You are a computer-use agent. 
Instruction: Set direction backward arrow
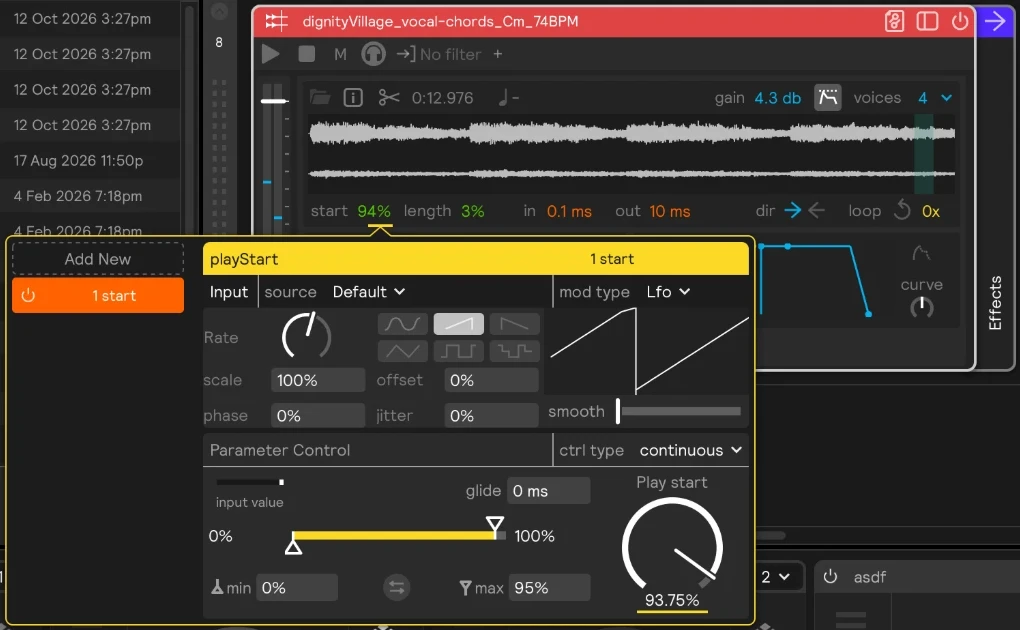pyautogui.click(x=816, y=210)
